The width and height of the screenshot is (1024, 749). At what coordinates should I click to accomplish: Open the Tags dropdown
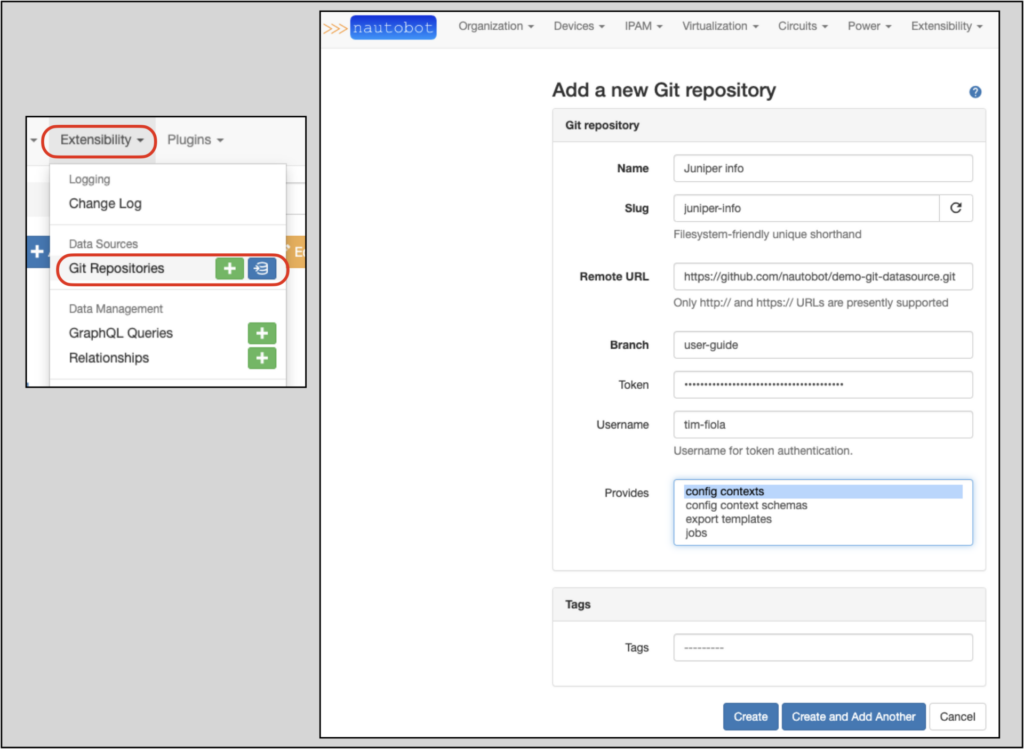click(822, 647)
